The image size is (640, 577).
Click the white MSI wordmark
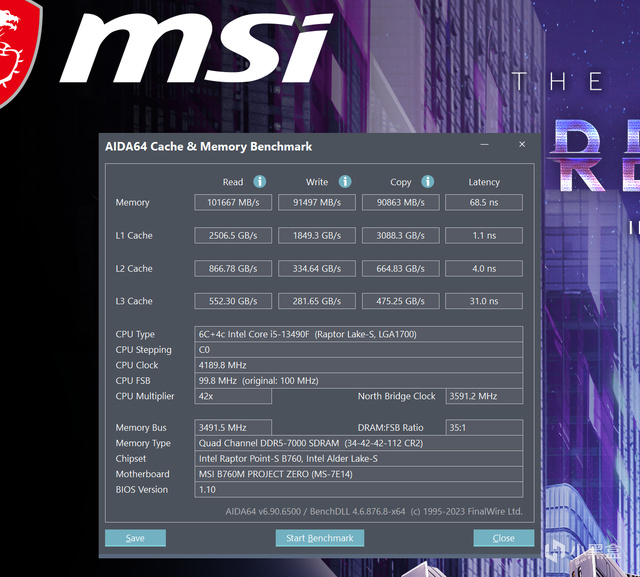pos(196,48)
